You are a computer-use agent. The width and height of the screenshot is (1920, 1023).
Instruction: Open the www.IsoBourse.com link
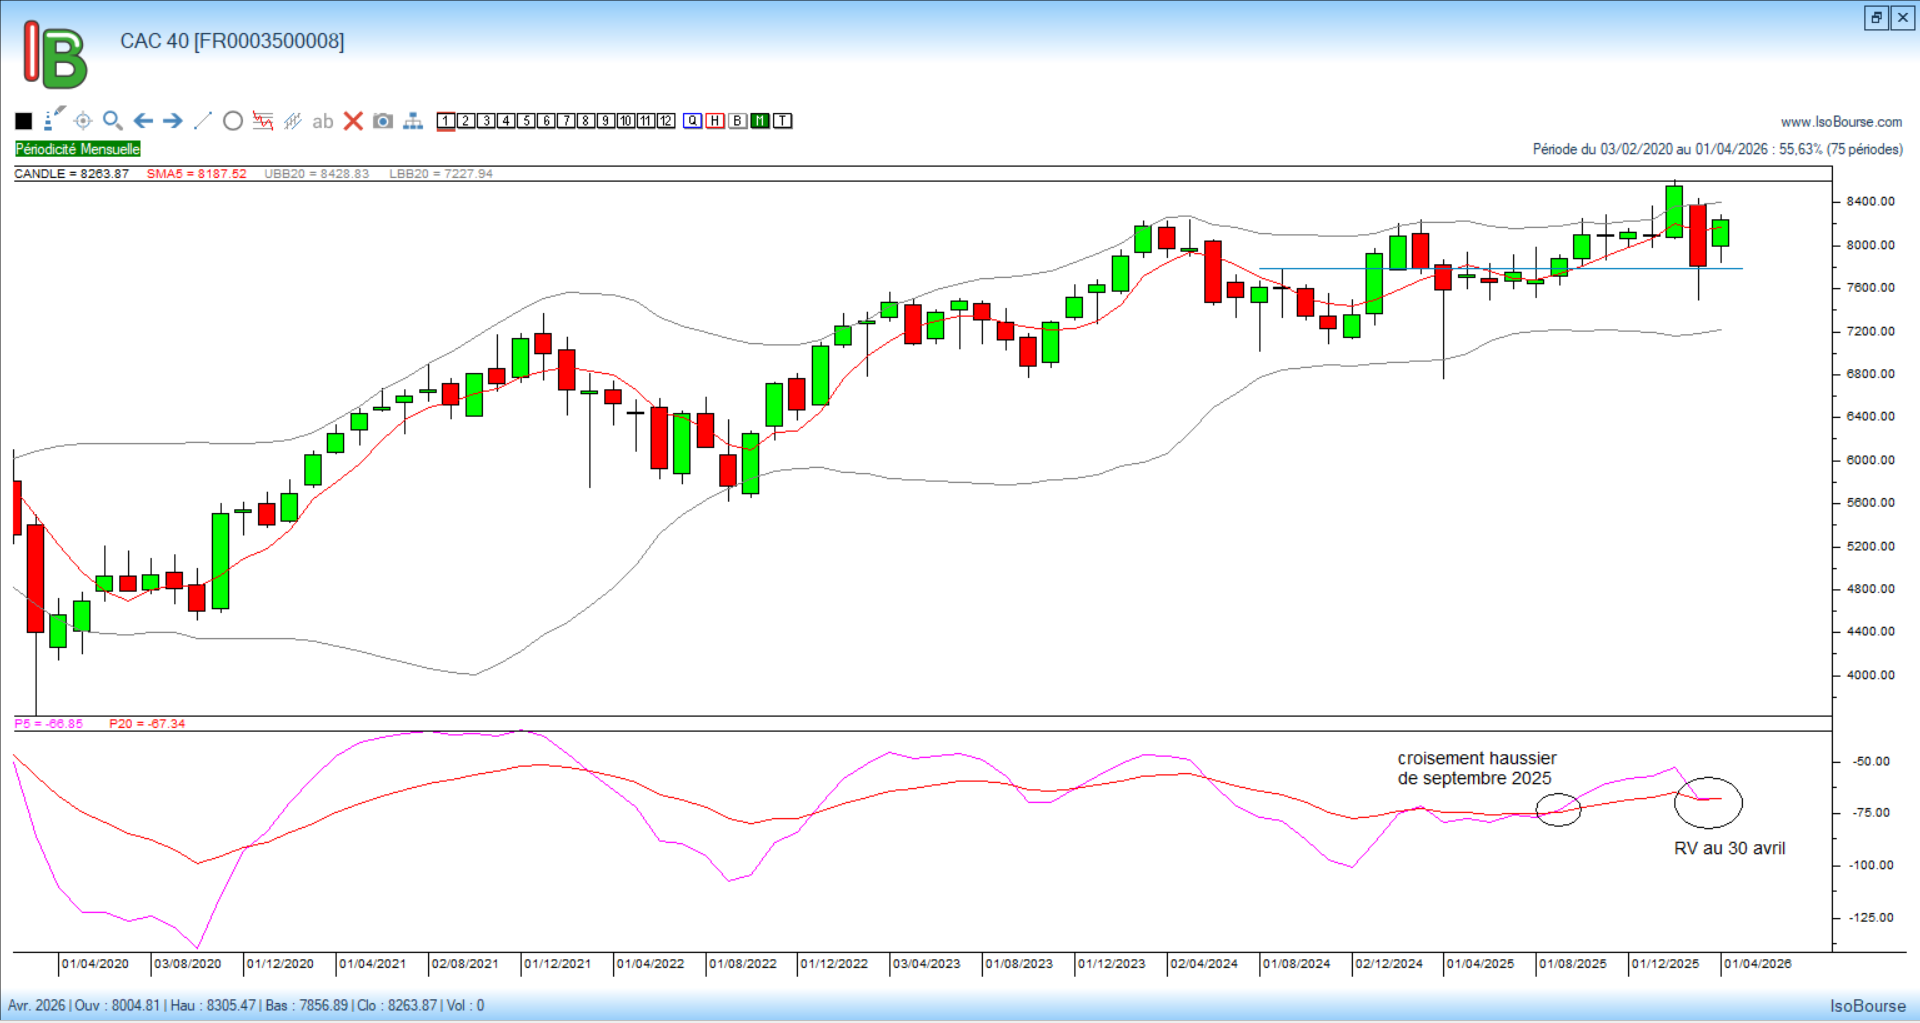click(x=1841, y=122)
